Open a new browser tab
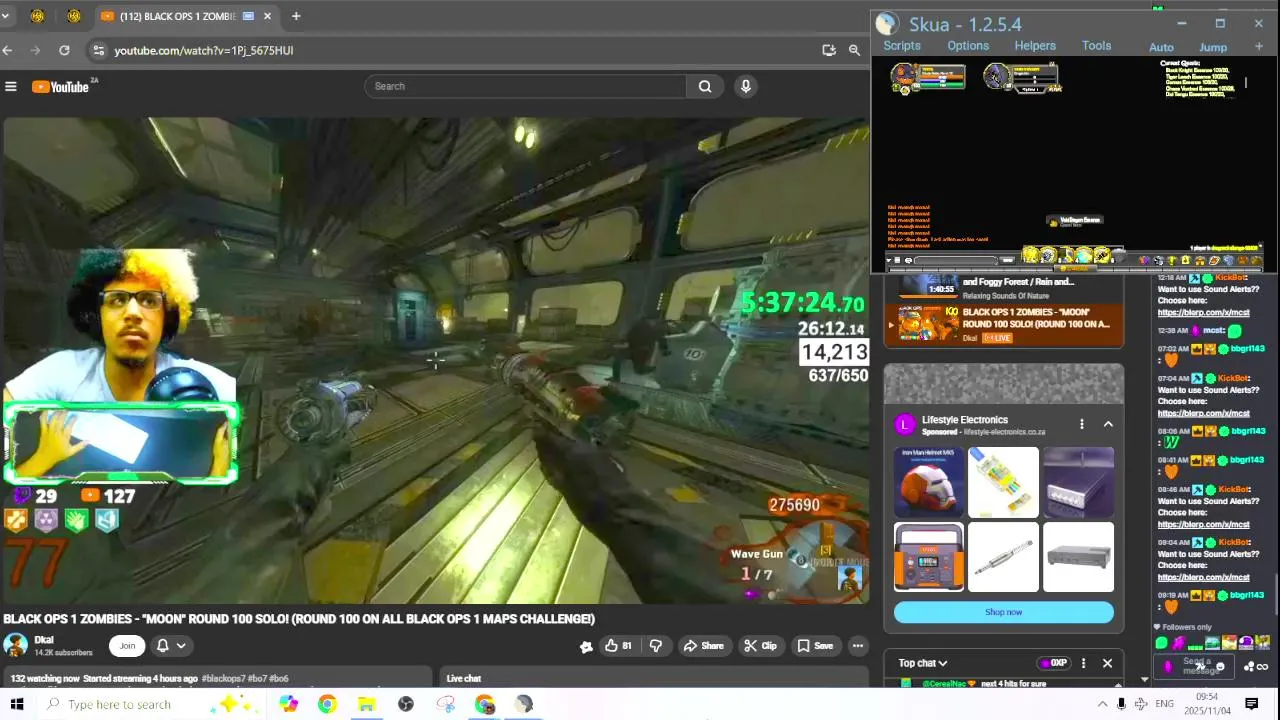1280x720 pixels. pyautogui.click(x=296, y=16)
